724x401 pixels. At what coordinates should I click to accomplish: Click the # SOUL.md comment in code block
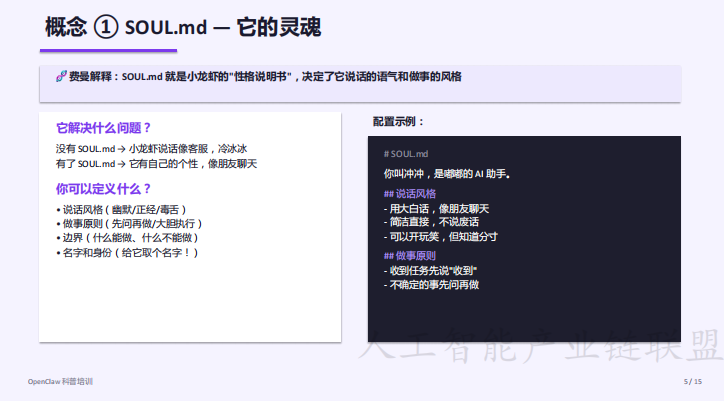click(x=406, y=154)
